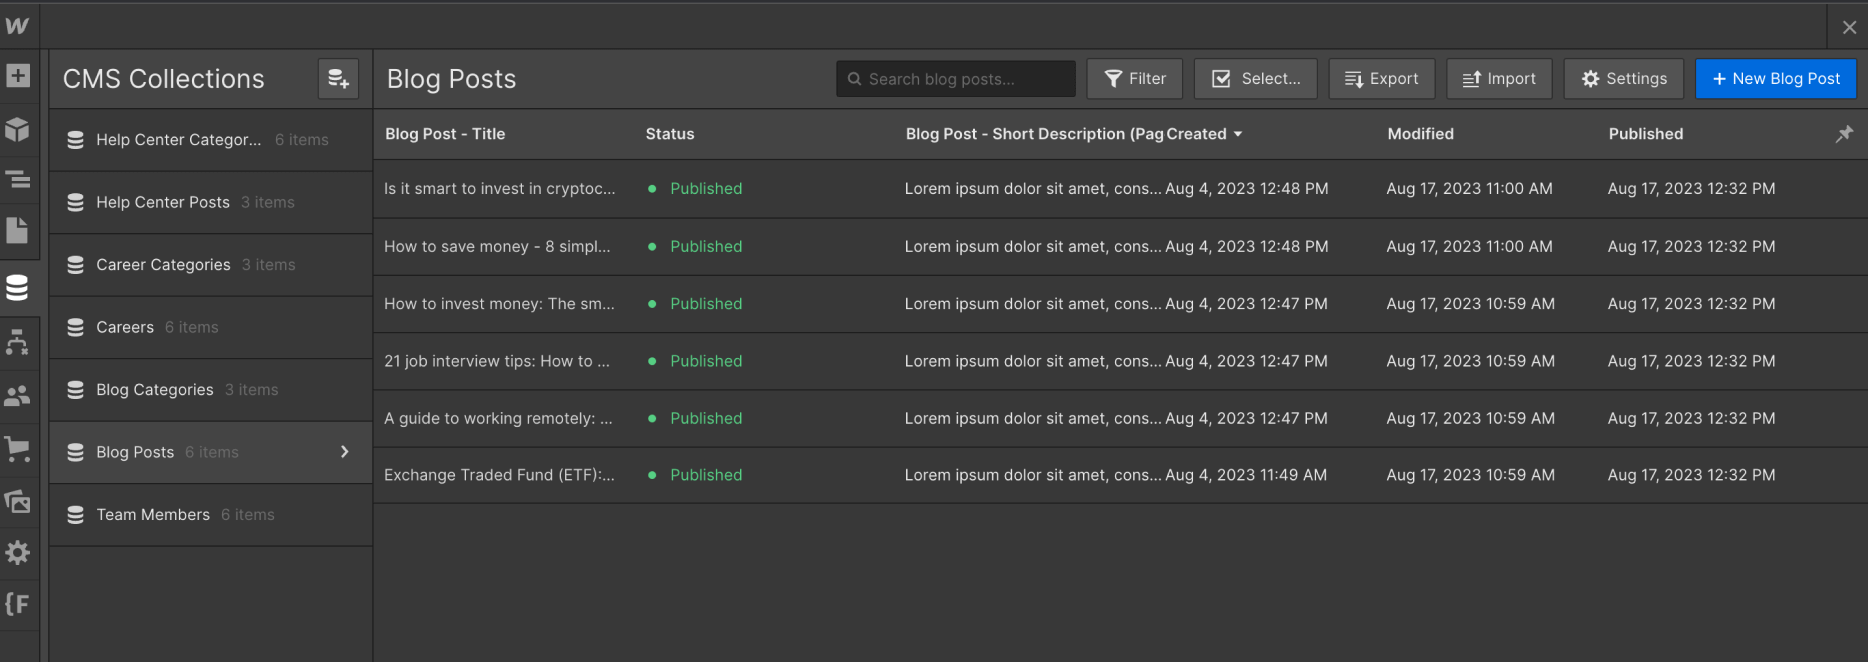Click the Short Description column header
This screenshot has height=662, width=1868.
(x=1034, y=134)
